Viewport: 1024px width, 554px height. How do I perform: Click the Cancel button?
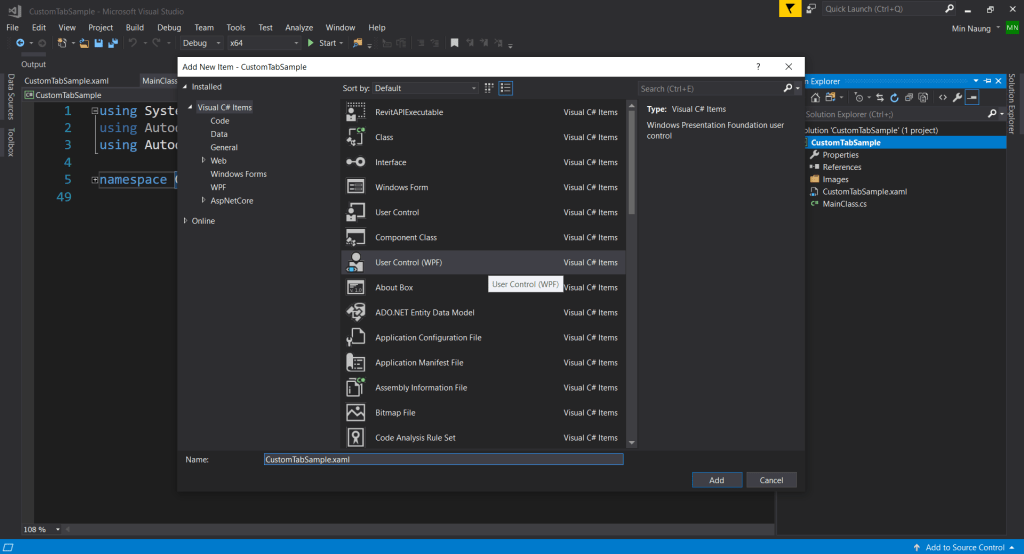click(771, 480)
